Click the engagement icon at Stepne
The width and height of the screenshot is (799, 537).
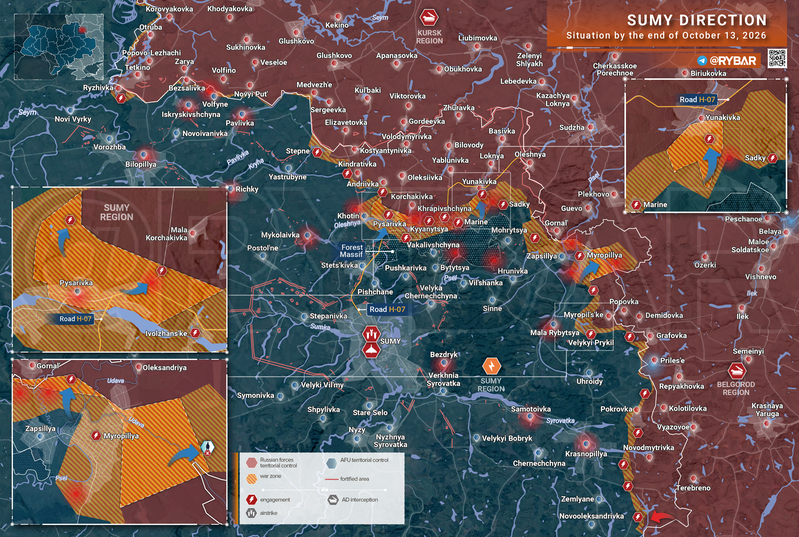pos(317,151)
